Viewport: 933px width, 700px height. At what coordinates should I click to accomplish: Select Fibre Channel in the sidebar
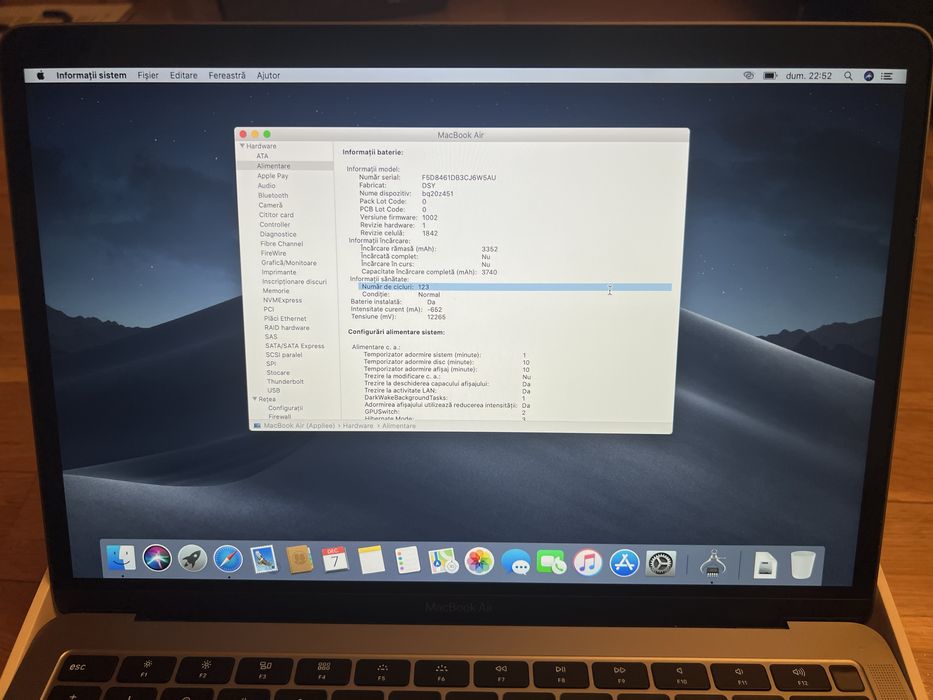pos(281,243)
